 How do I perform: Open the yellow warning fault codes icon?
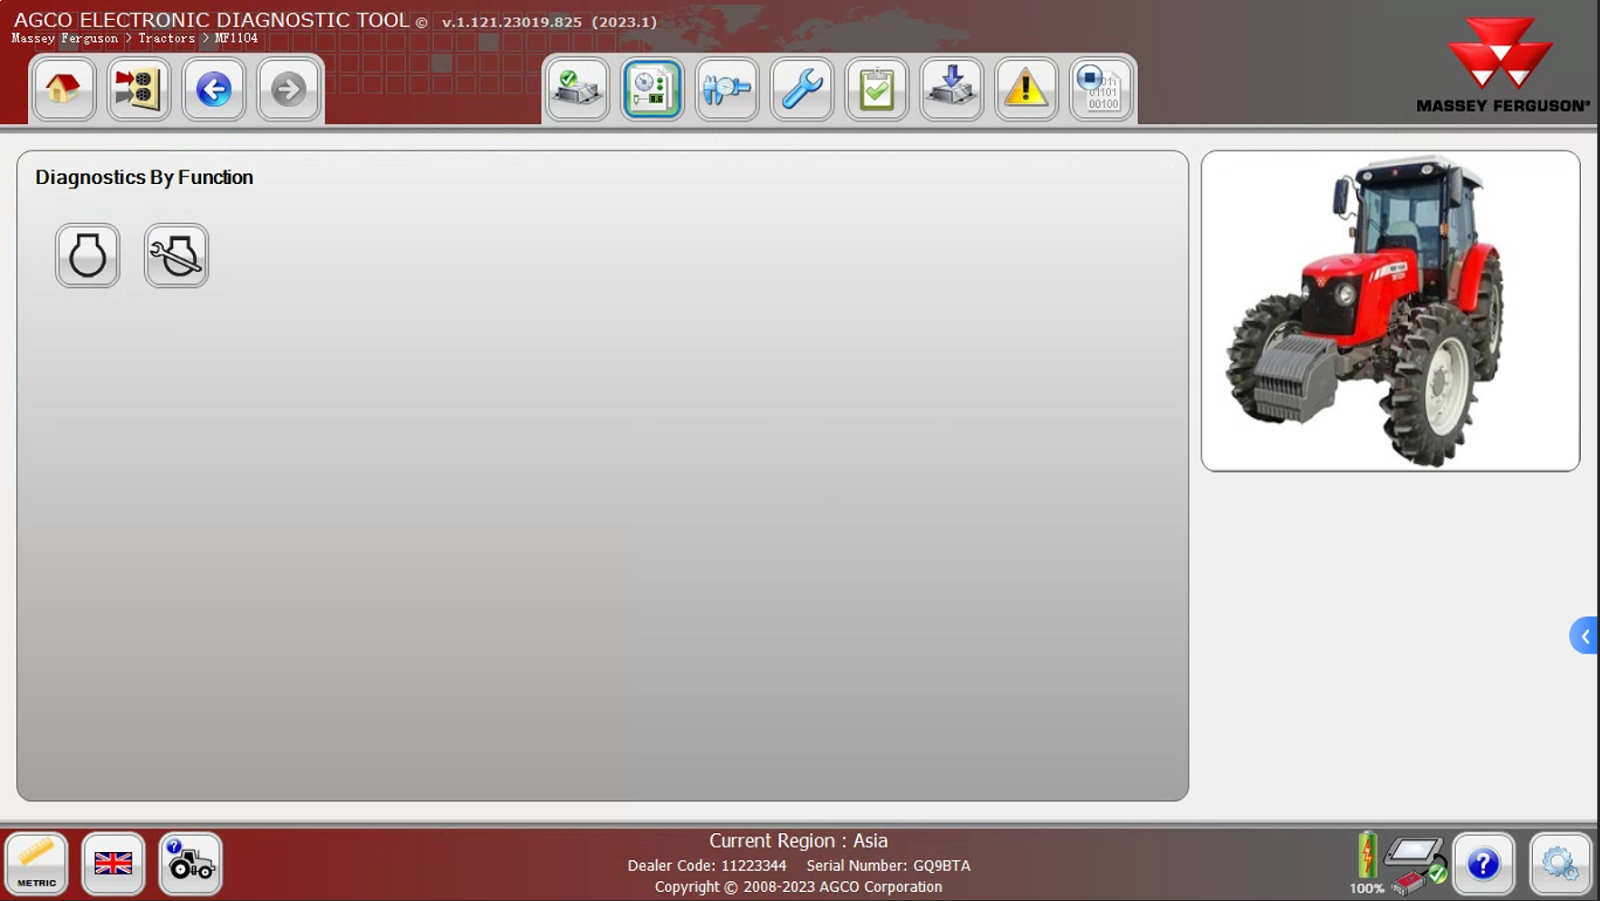click(1026, 89)
